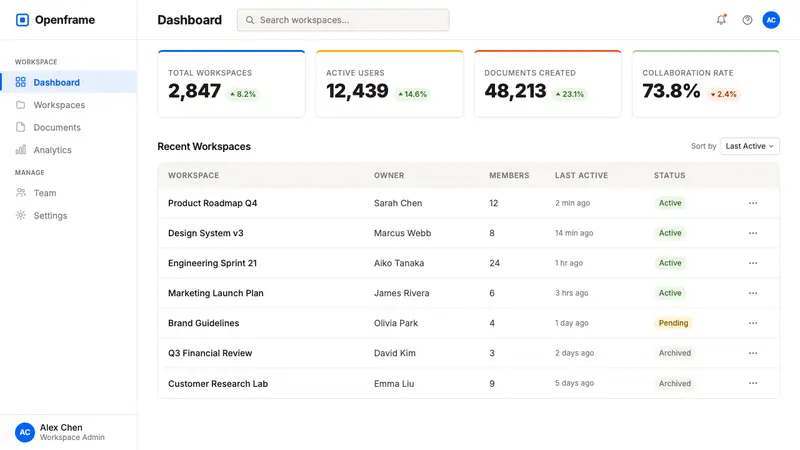Image resolution: width=800 pixels, height=450 pixels.
Task: Open more options for Design System v3
Action: 753,233
